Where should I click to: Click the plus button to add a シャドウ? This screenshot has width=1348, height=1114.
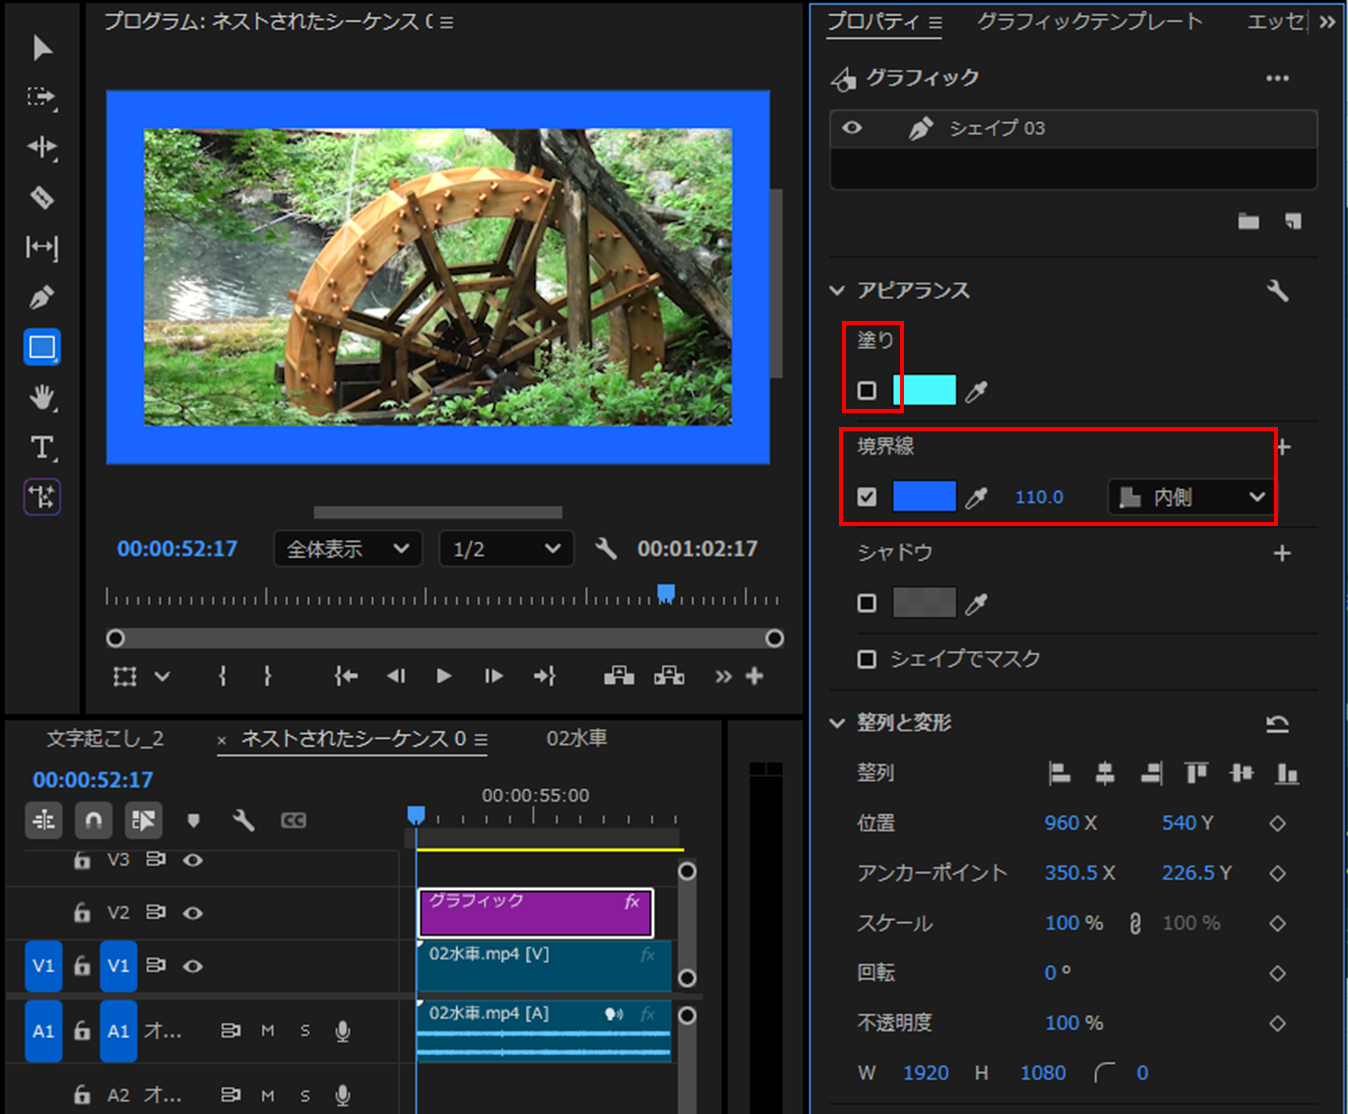tap(1283, 552)
